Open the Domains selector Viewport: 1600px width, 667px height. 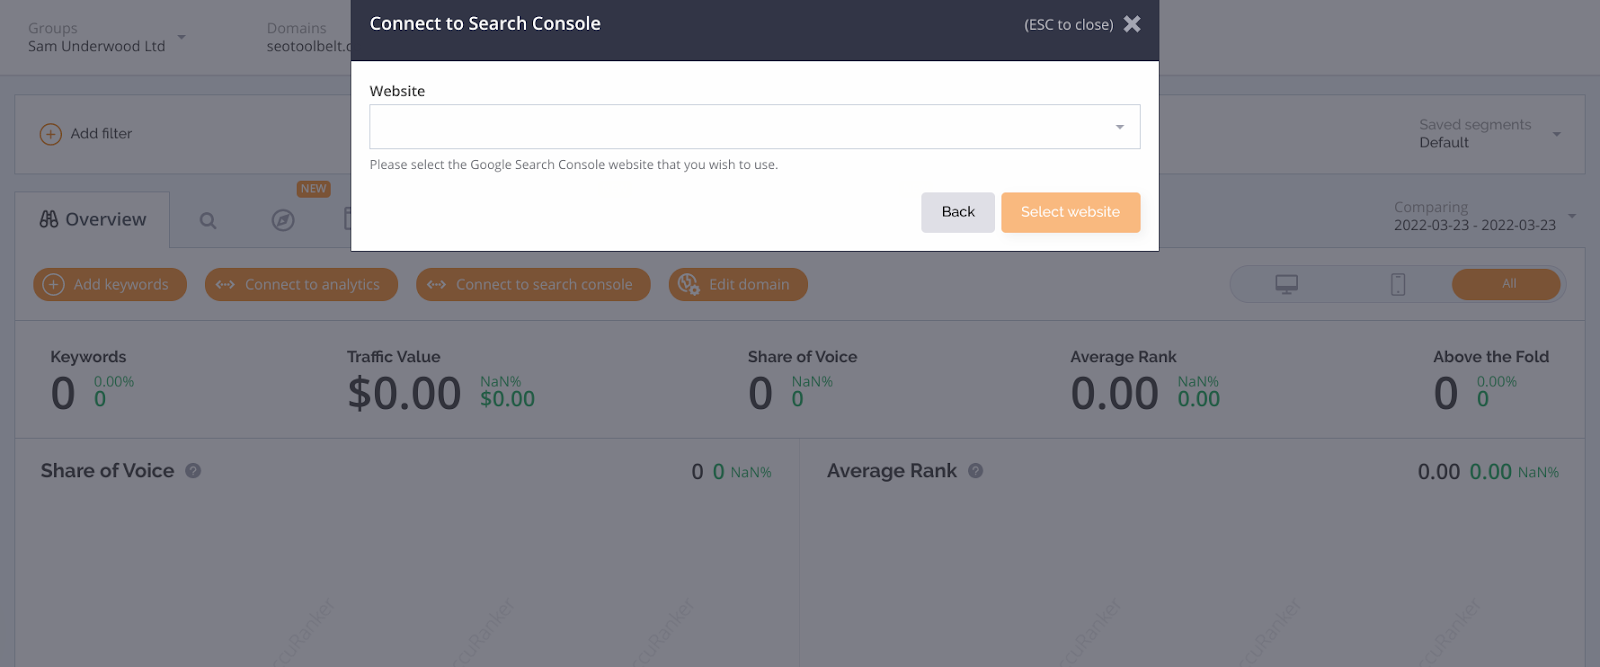pyautogui.click(x=308, y=37)
